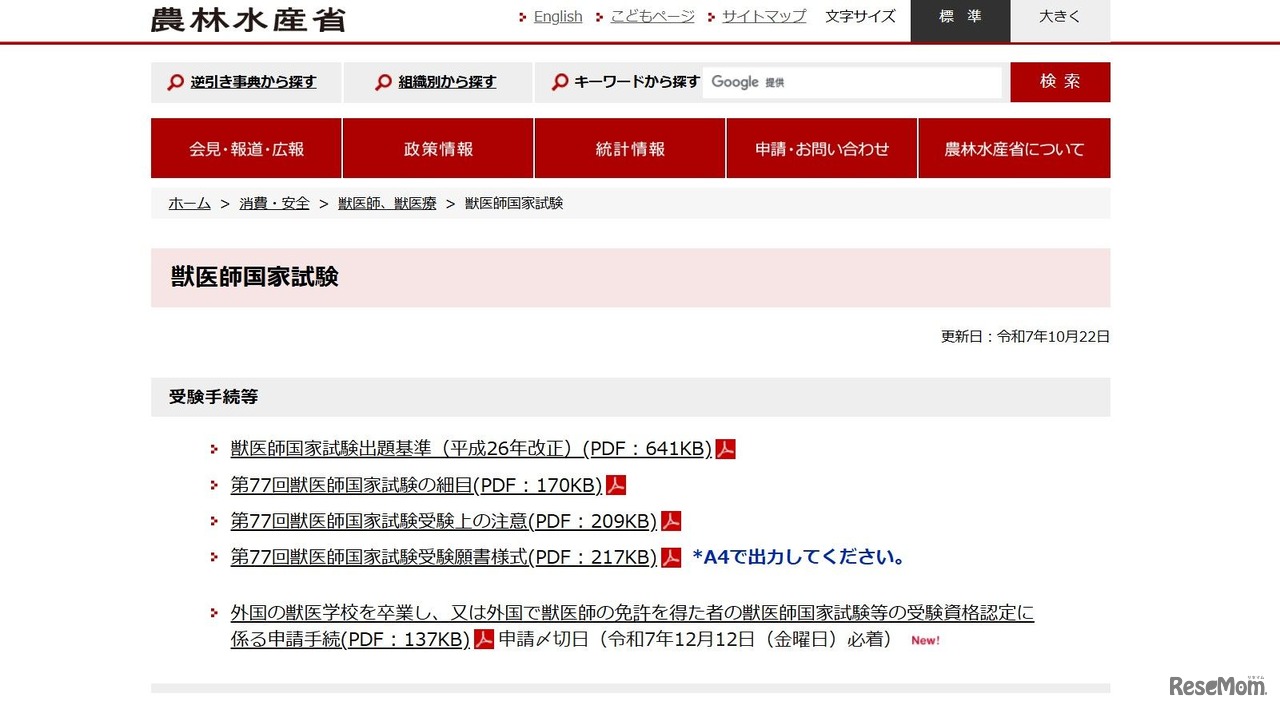
Task: Open the 消費・安全 breadcrumb link
Action: tap(274, 203)
